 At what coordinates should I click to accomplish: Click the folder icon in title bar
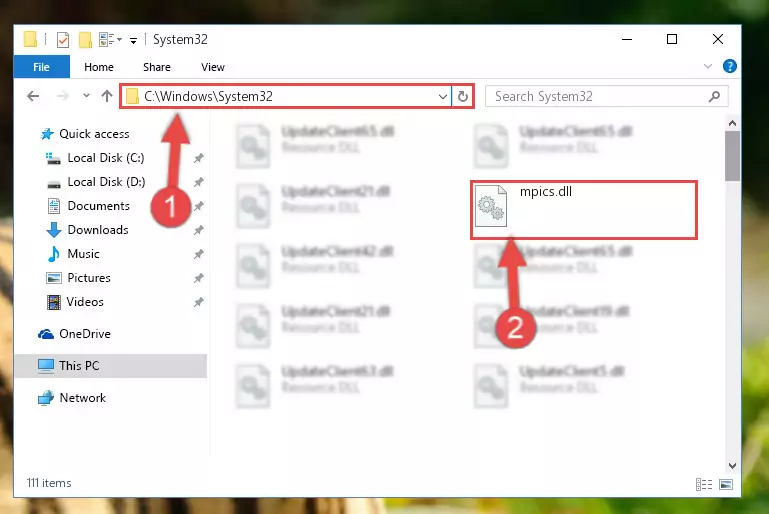tap(30, 39)
